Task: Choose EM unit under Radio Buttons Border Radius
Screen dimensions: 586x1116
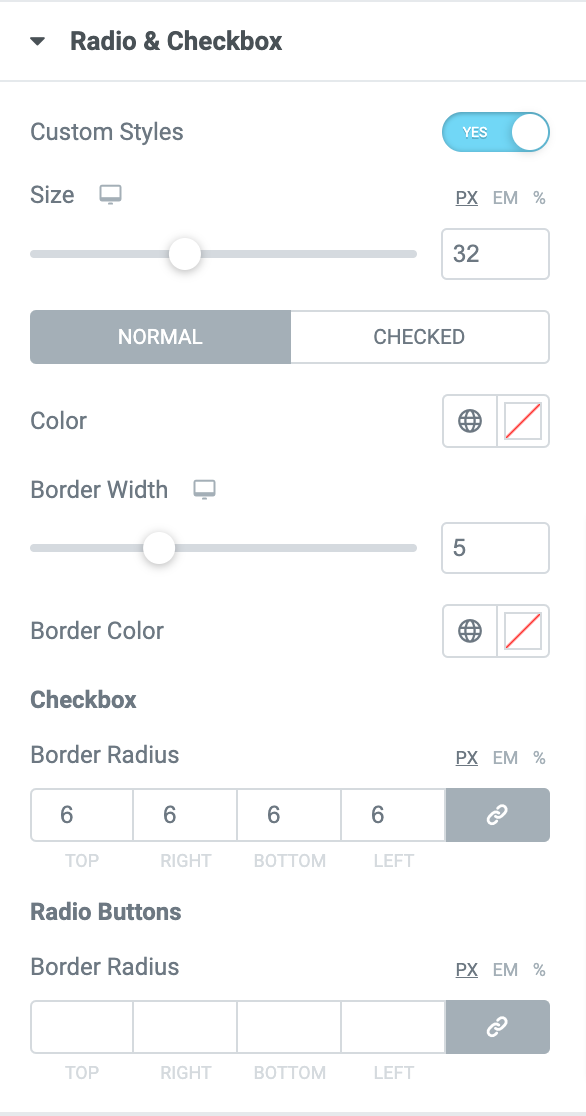Action: [x=503, y=970]
